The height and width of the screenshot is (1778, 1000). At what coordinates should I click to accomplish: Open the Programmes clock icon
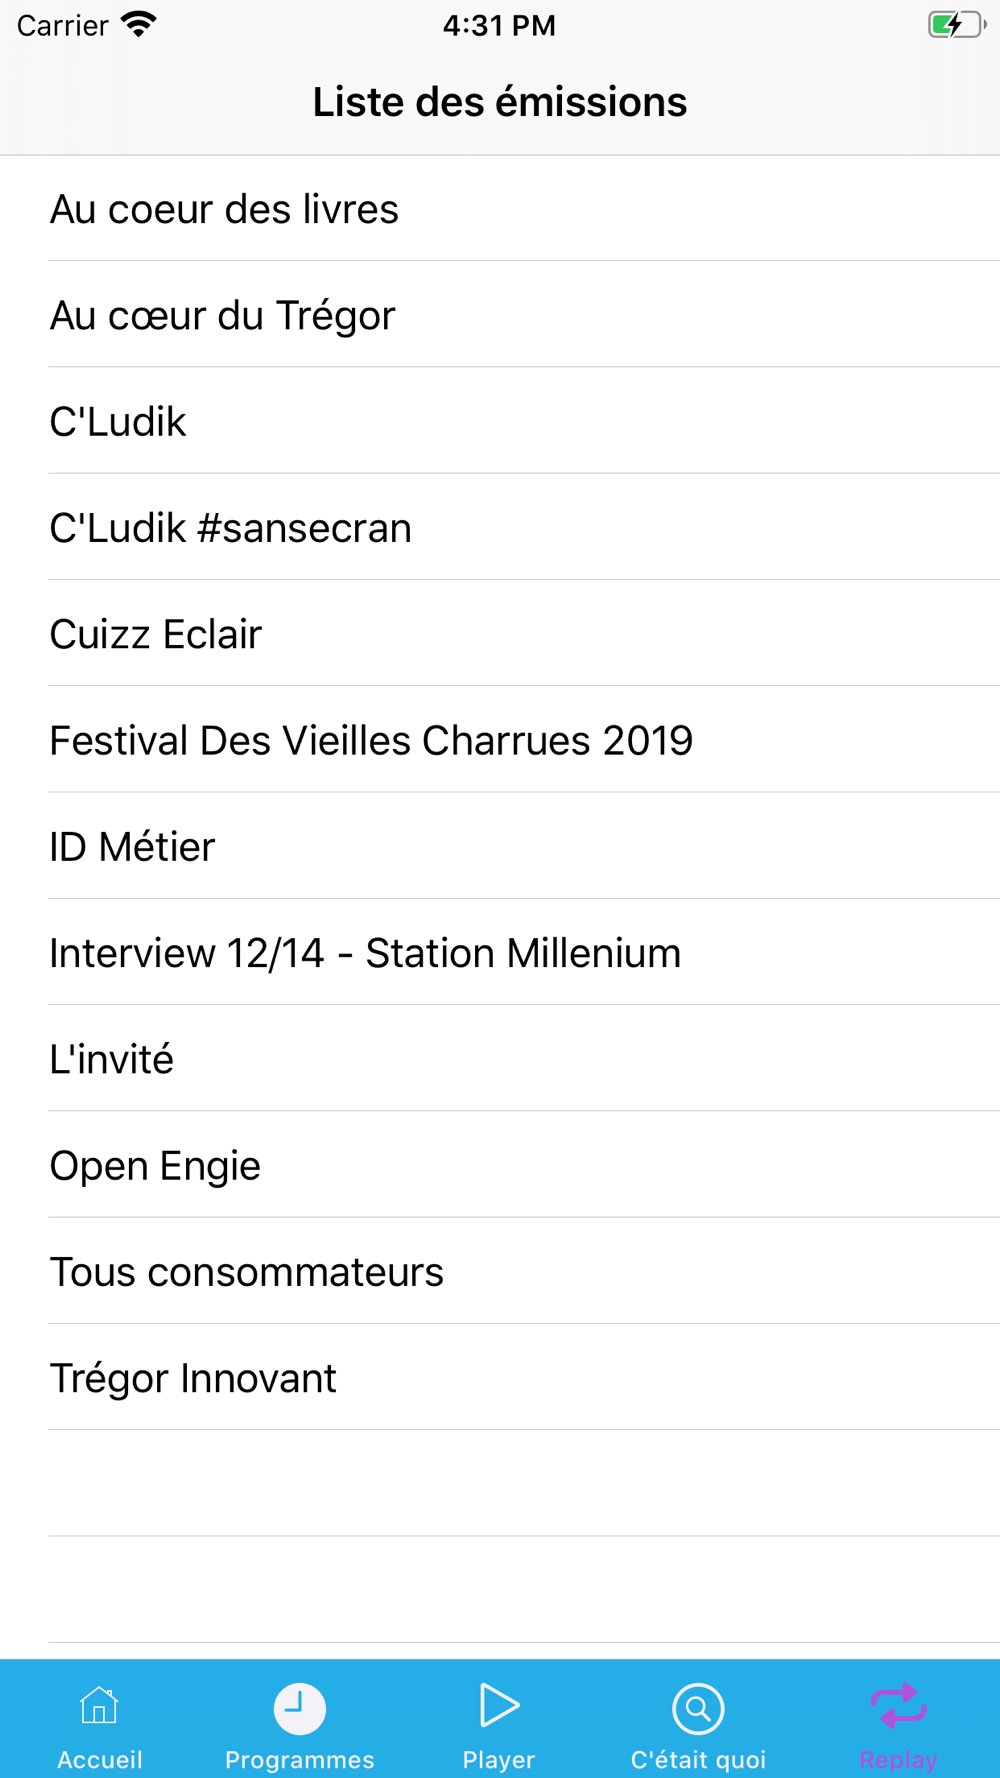(299, 1708)
